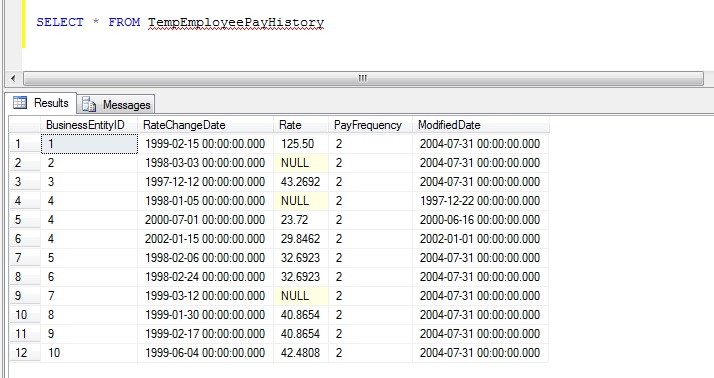The height and width of the screenshot is (378, 714).
Task: Click RateChangeDate 2000-07-01 cell
Action: click(205, 220)
